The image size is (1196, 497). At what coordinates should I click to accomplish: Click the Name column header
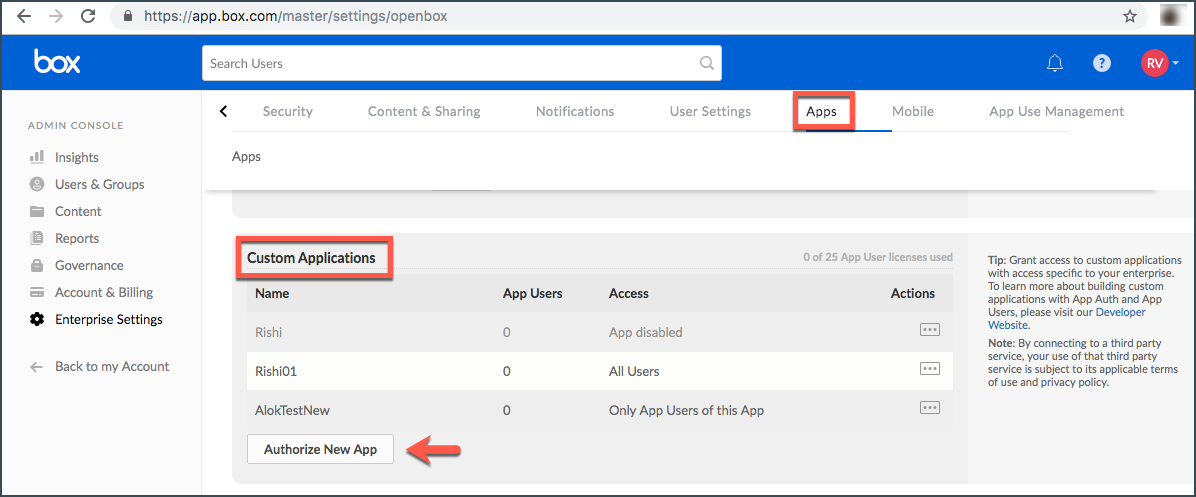pos(272,293)
